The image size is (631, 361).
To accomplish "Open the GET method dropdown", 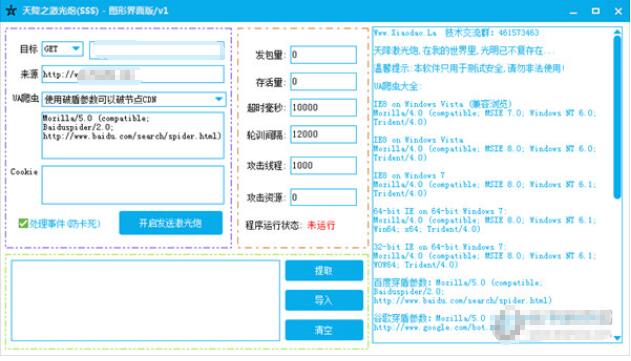I will (62, 49).
